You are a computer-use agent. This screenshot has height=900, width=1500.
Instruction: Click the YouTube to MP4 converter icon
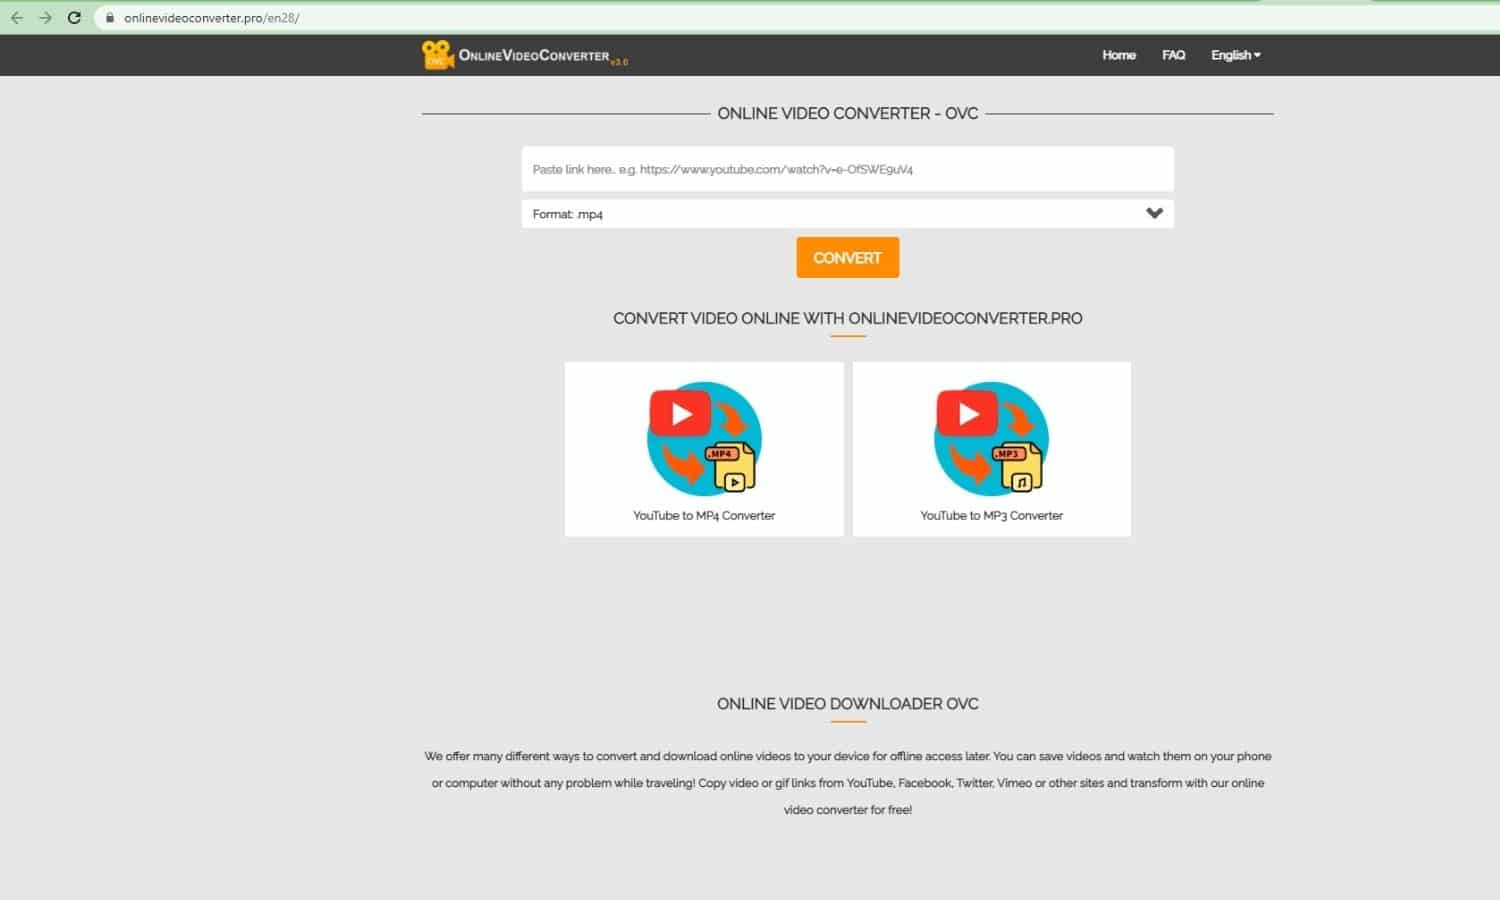(704, 438)
